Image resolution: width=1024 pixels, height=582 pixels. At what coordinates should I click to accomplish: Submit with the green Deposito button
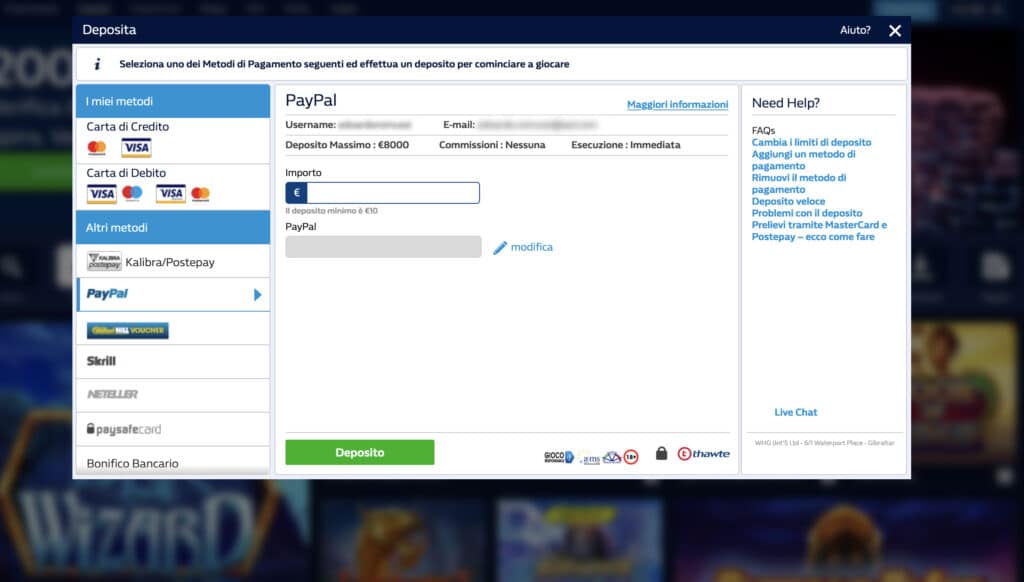click(360, 452)
